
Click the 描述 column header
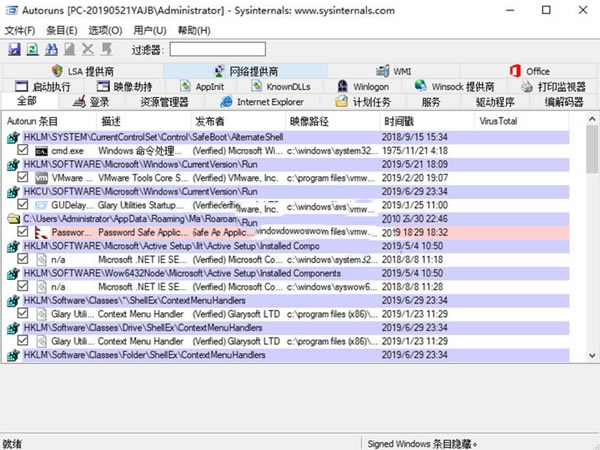(144, 121)
